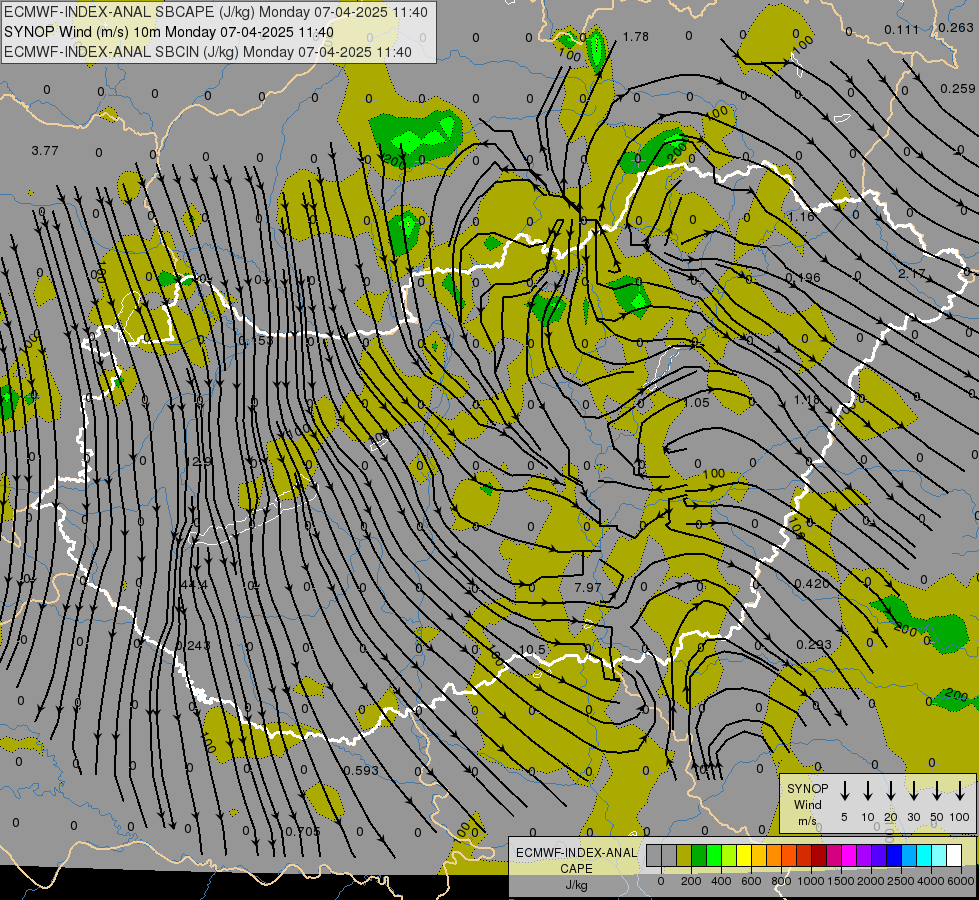
Task: Click the 50 m/s wind arrow in legend
Action: pyautogui.click(x=937, y=791)
